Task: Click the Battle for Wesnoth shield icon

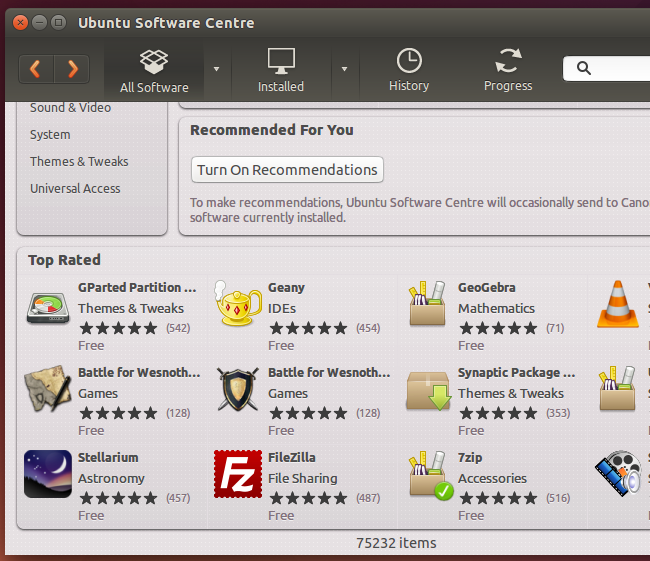Action: pyautogui.click(x=238, y=389)
